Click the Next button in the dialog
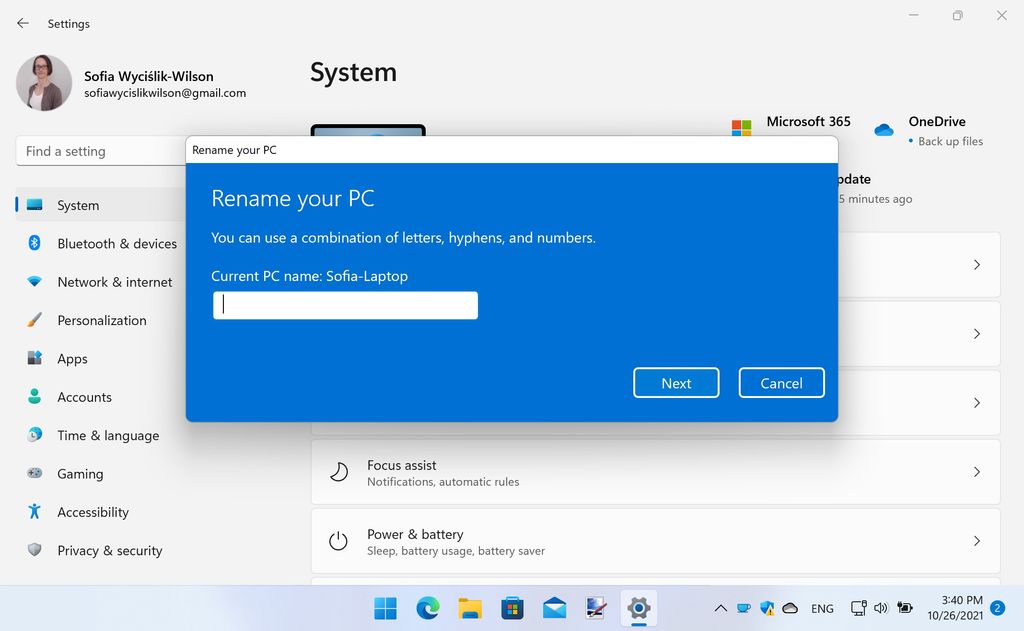The height and width of the screenshot is (631, 1024). [x=676, y=382]
